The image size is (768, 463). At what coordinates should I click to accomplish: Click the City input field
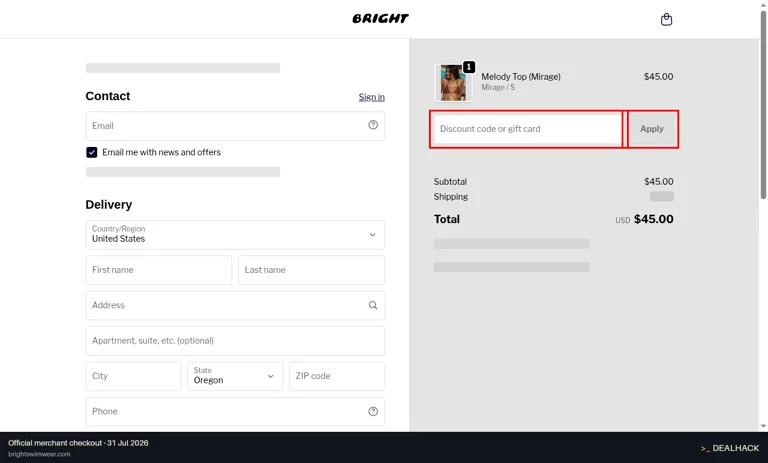(x=133, y=376)
